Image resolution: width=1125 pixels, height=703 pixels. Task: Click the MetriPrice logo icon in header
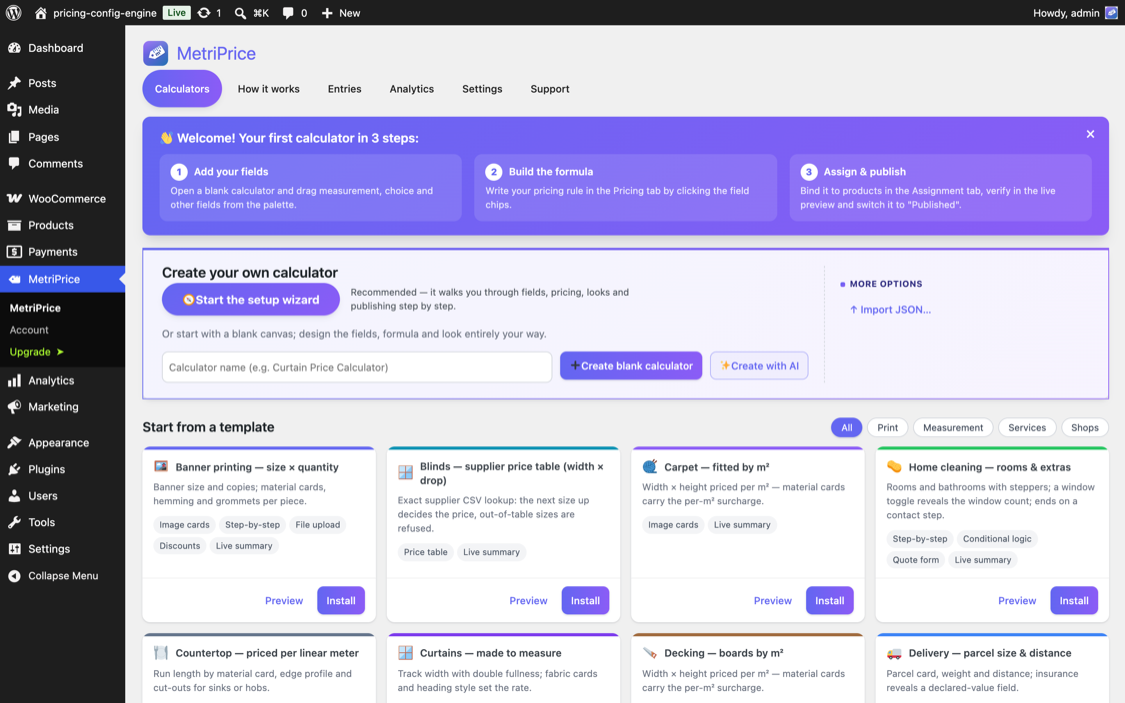(156, 53)
